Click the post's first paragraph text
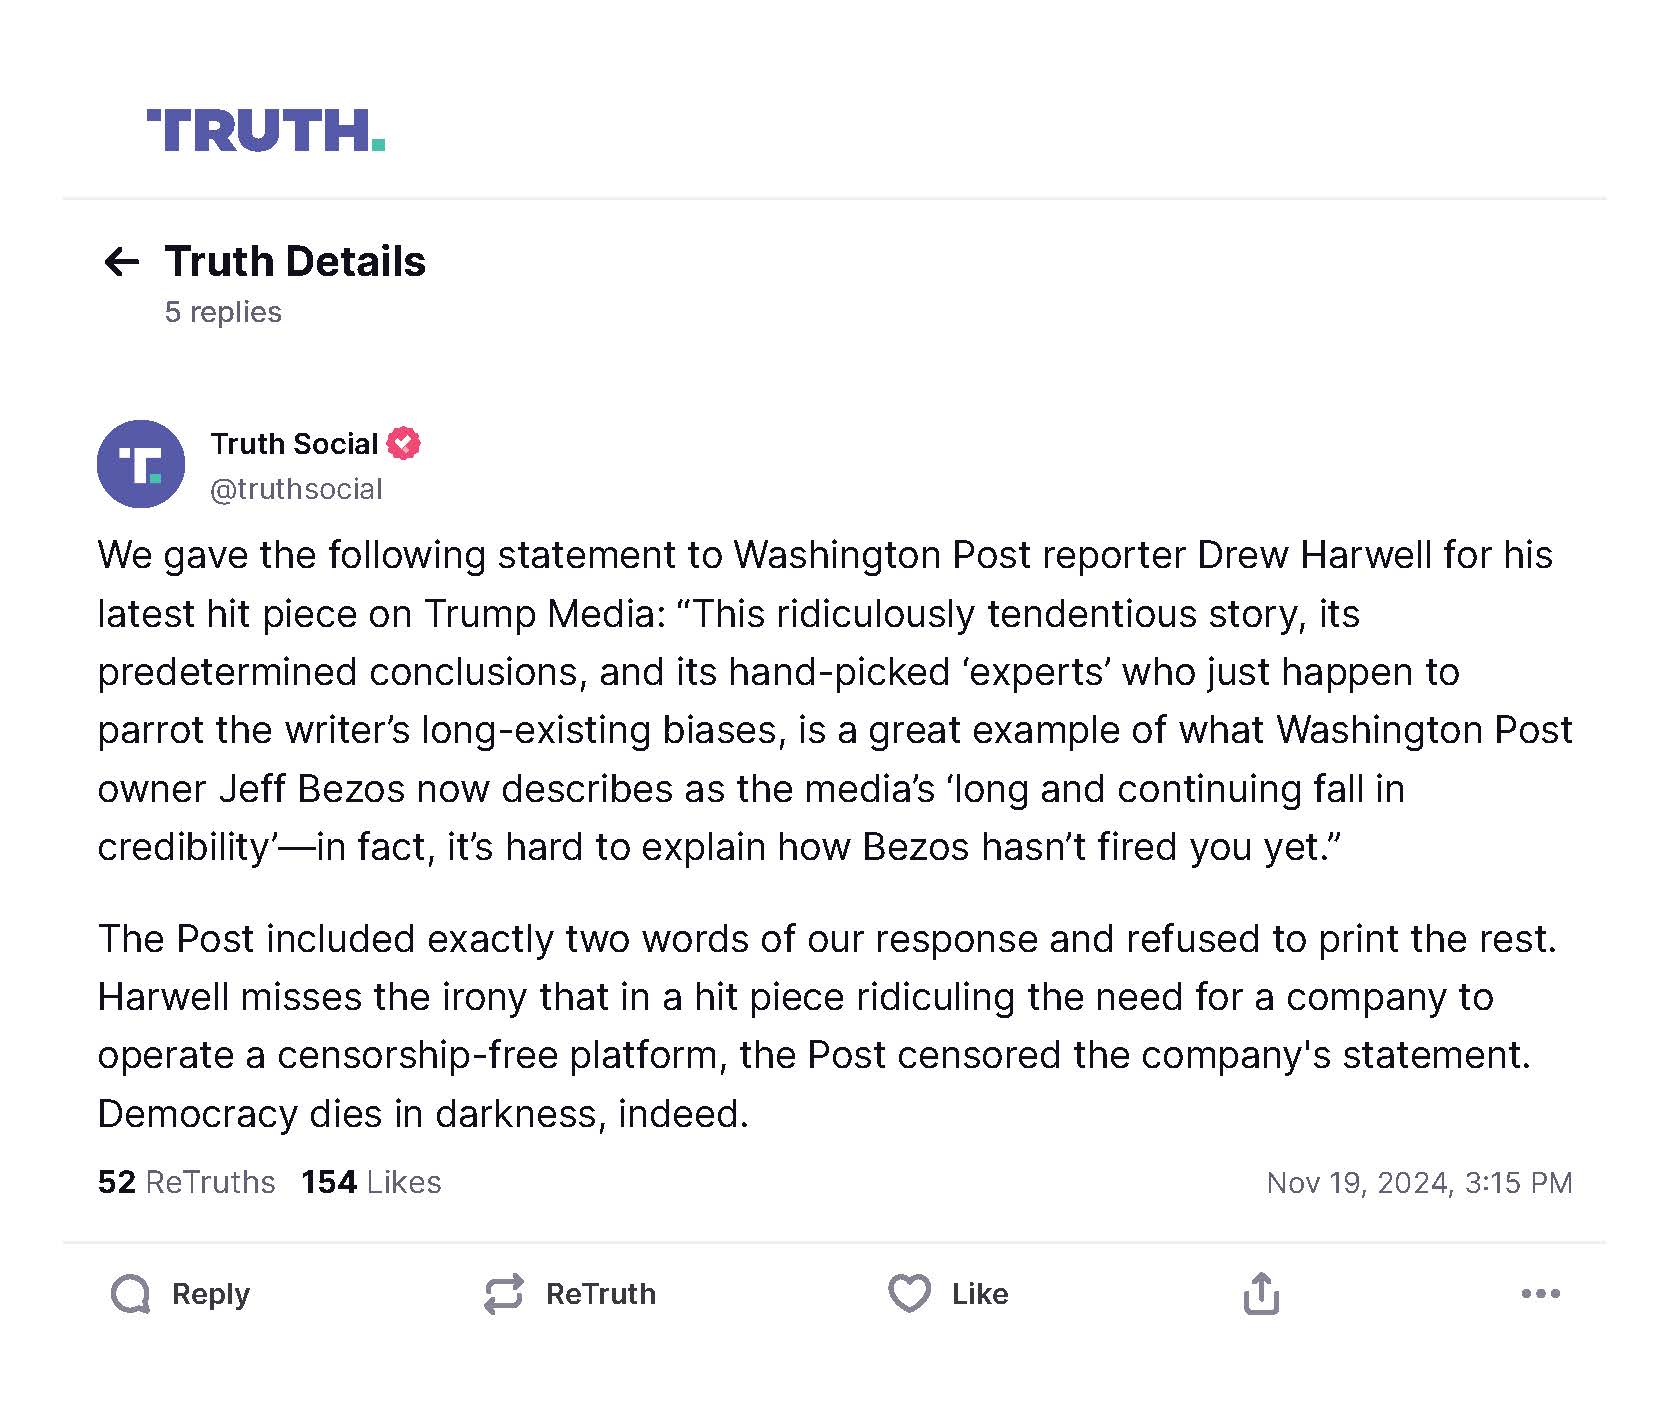Viewport: 1664px width, 1406px height. tap(835, 701)
